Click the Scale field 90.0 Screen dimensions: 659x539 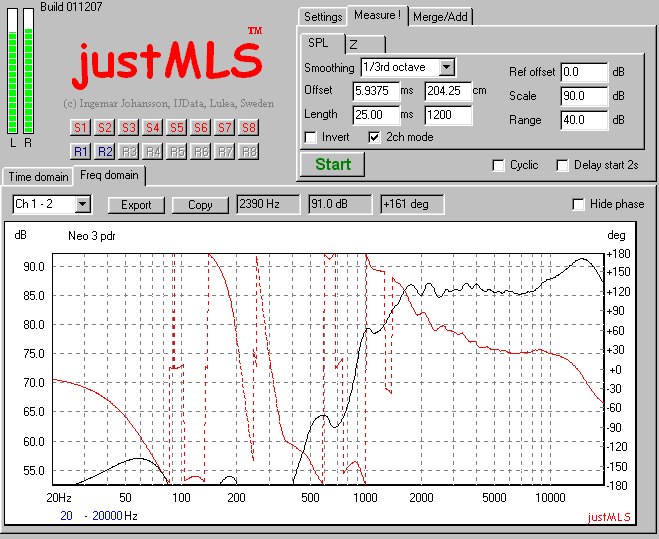coord(584,96)
